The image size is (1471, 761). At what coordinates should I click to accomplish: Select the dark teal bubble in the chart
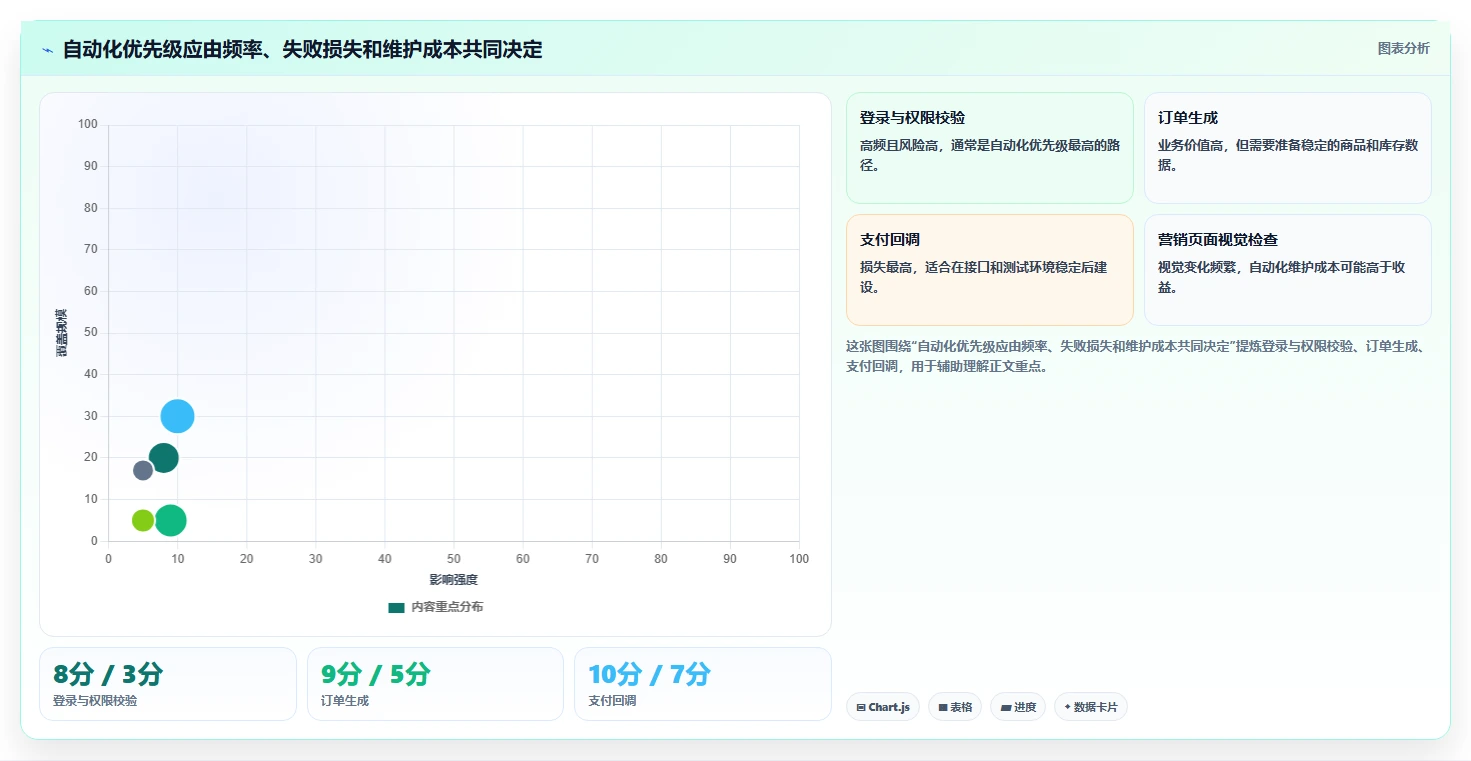click(163, 458)
